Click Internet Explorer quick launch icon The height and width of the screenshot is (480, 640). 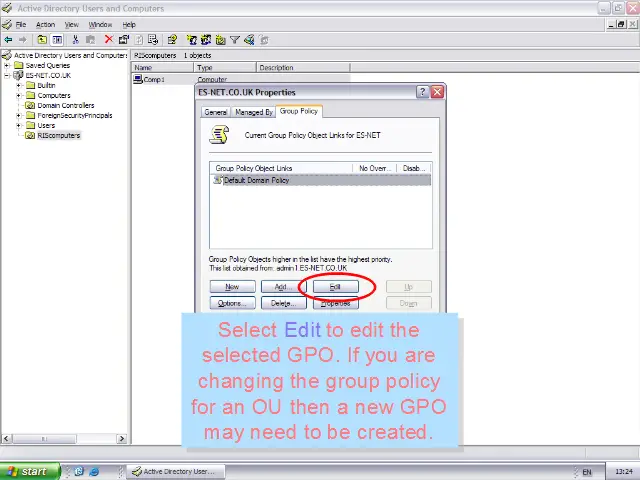94,471
